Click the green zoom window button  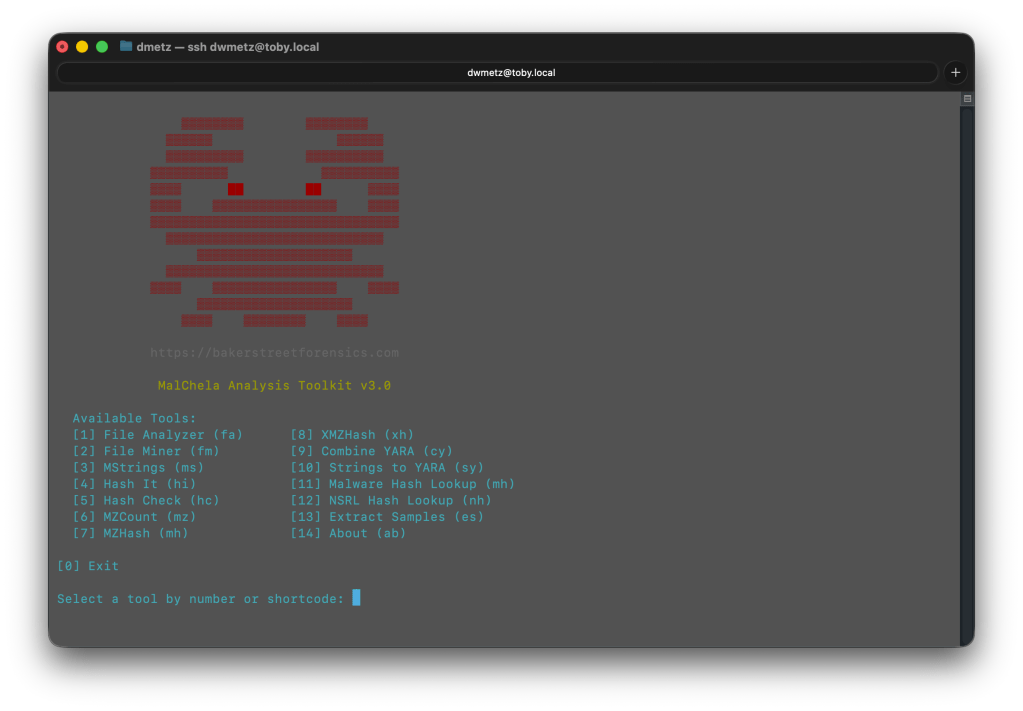click(102, 46)
